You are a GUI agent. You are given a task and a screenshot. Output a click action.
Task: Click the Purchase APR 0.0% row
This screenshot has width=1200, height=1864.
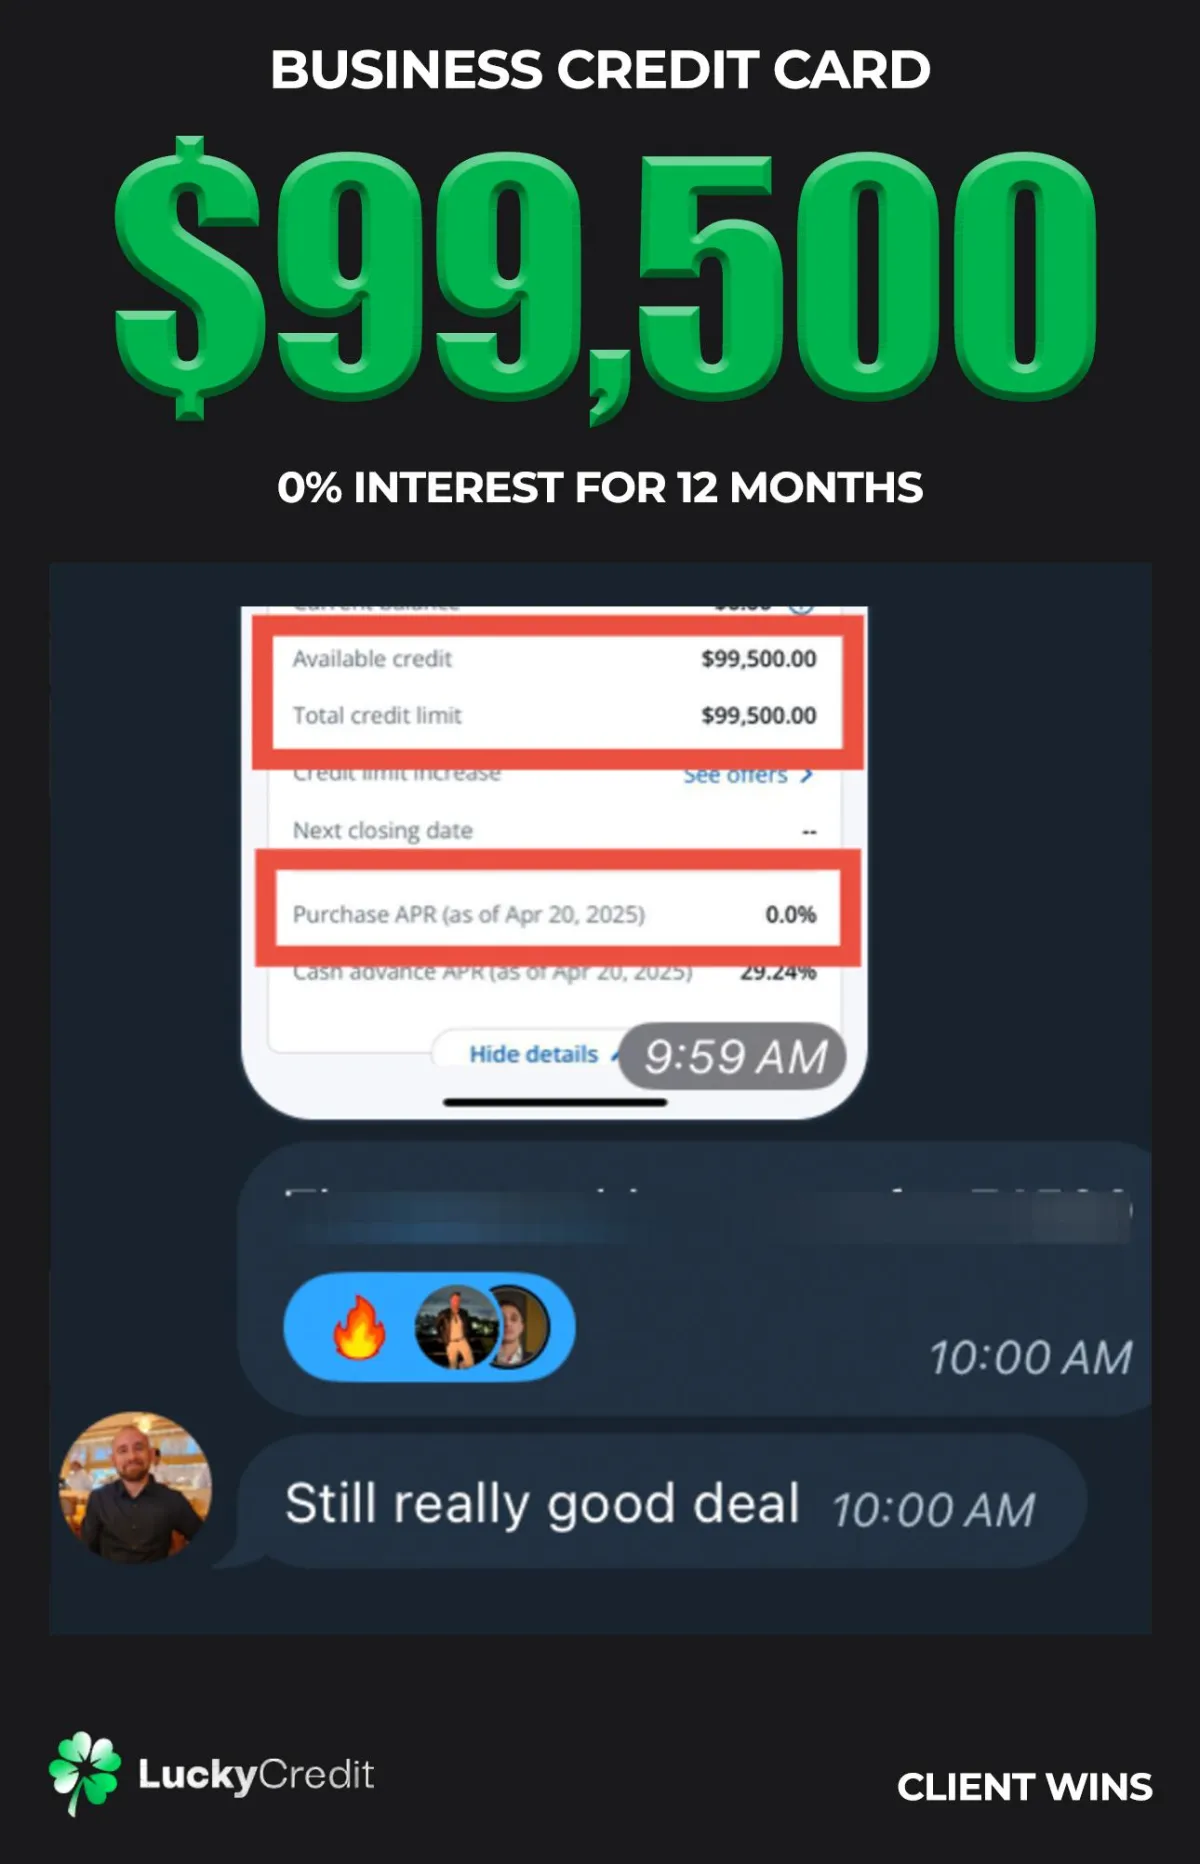pyautogui.click(x=554, y=914)
